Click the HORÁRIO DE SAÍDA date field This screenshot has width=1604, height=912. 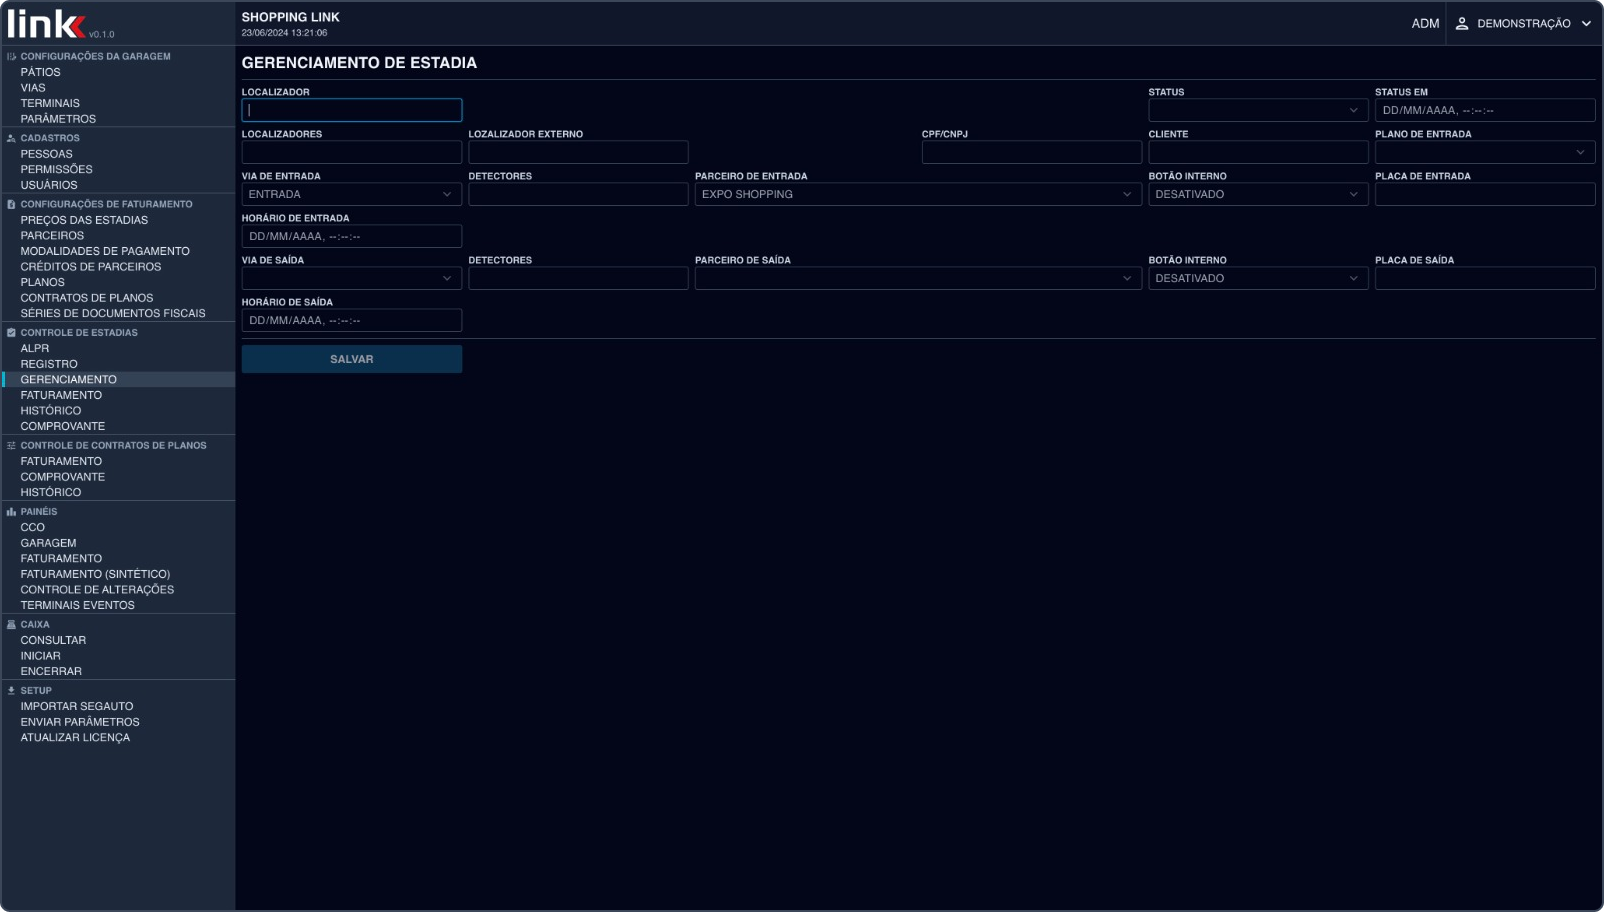click(x=352, y=320)
